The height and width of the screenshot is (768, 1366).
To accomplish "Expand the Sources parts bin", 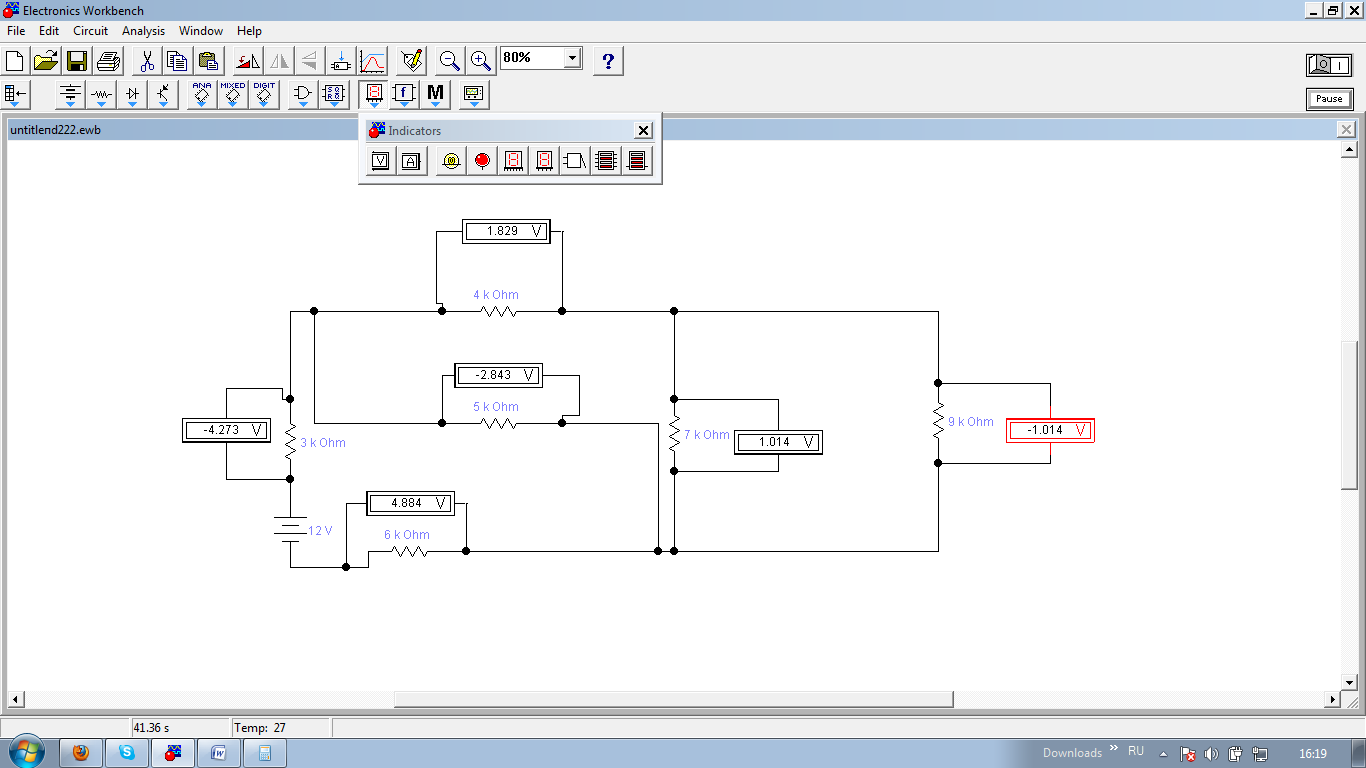I will (70, 95).
